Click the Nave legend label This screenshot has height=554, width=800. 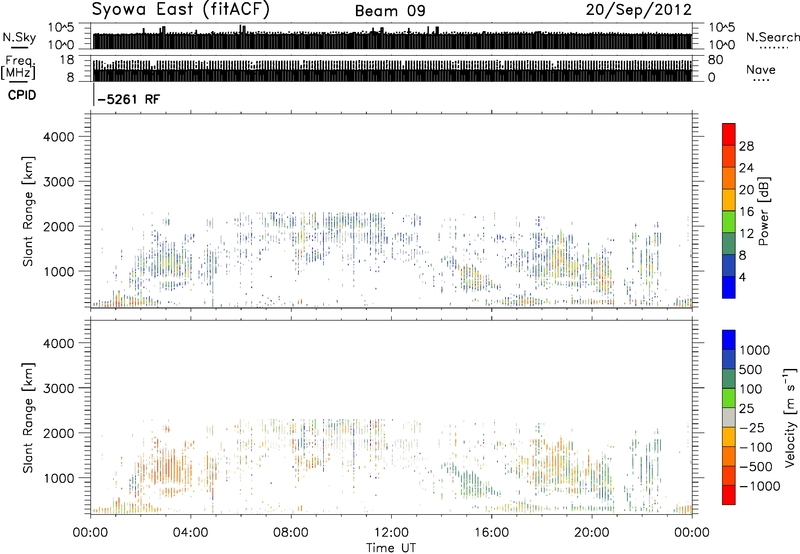click(x=761, y=70)
